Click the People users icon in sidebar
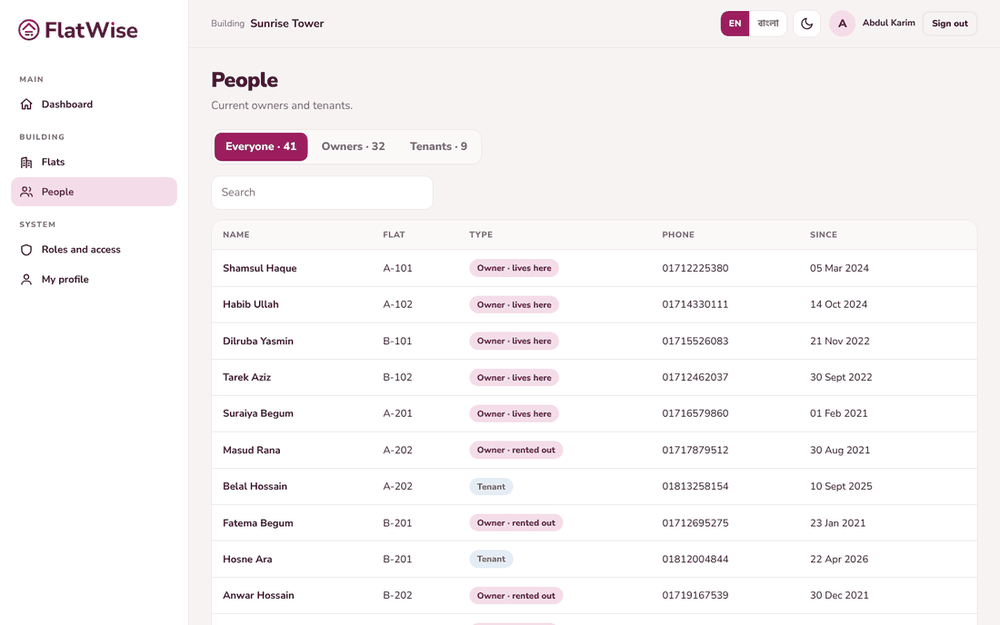The image size is (1000, 625). (x=26, y=191)
